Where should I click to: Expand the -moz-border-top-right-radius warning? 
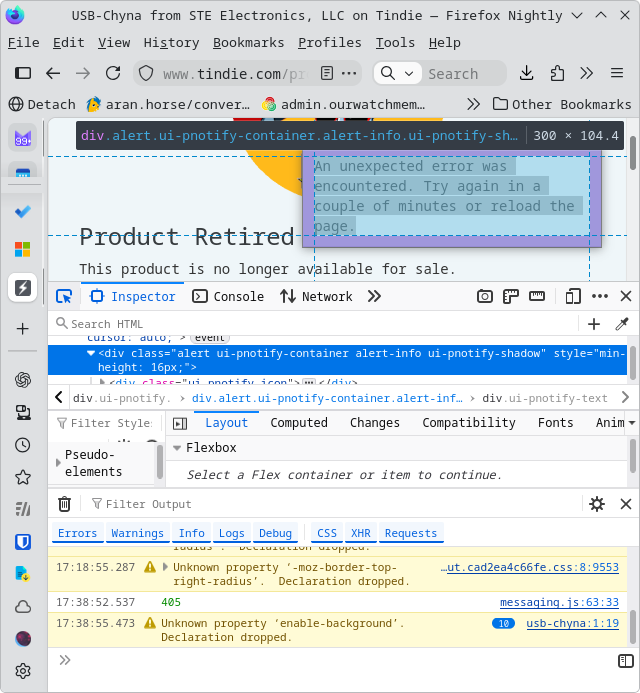[x=165, y=567]
